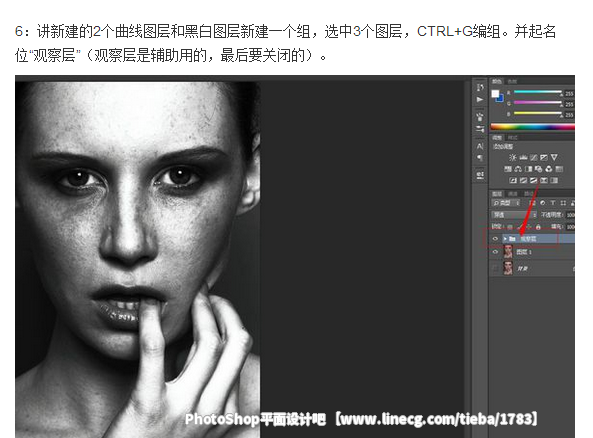Filter layers by type layers

point(553,203)
